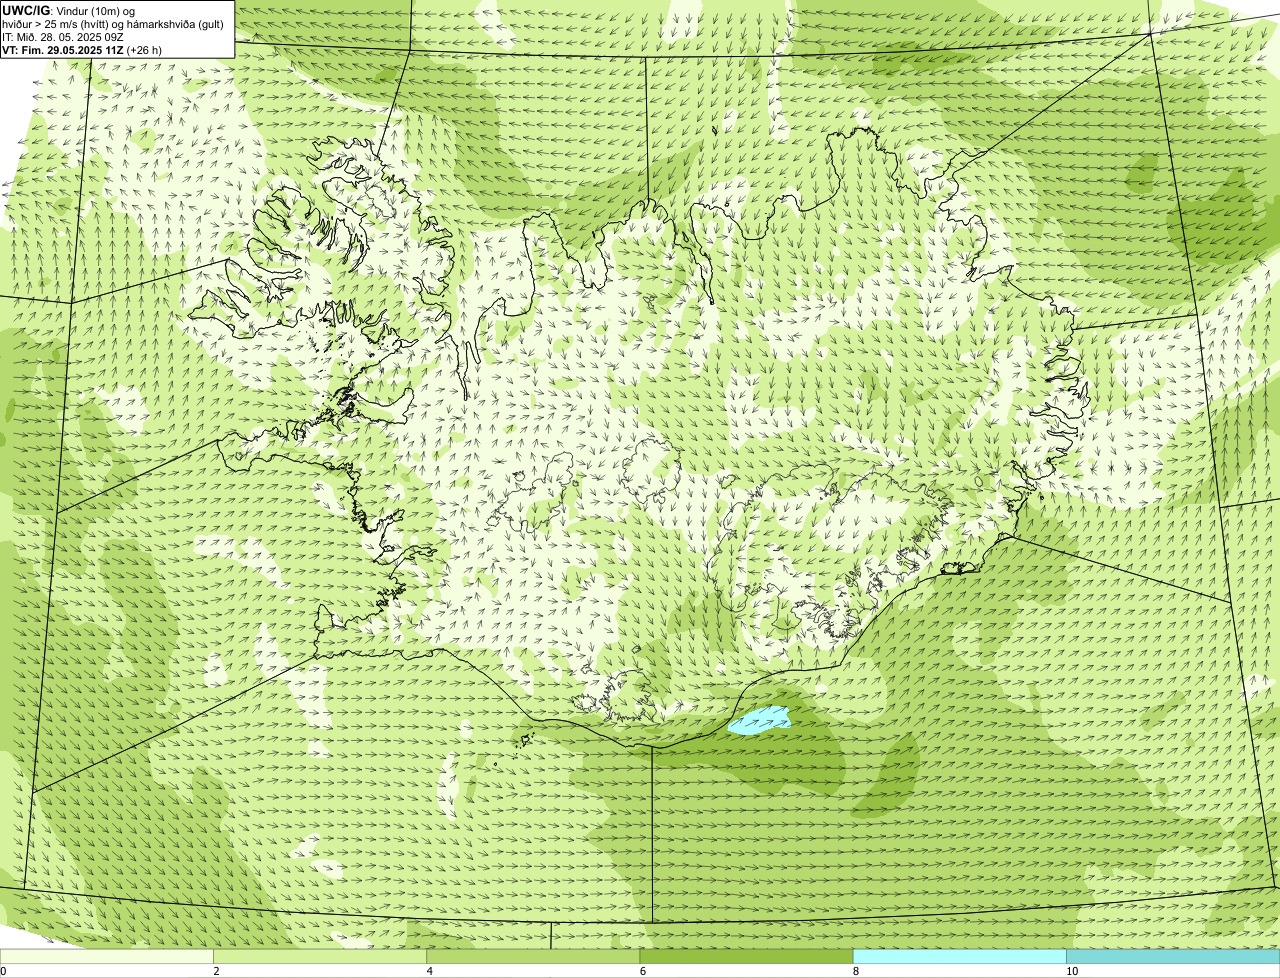Click the 2–4 m/s light green legend swatch

click(320, 956)
